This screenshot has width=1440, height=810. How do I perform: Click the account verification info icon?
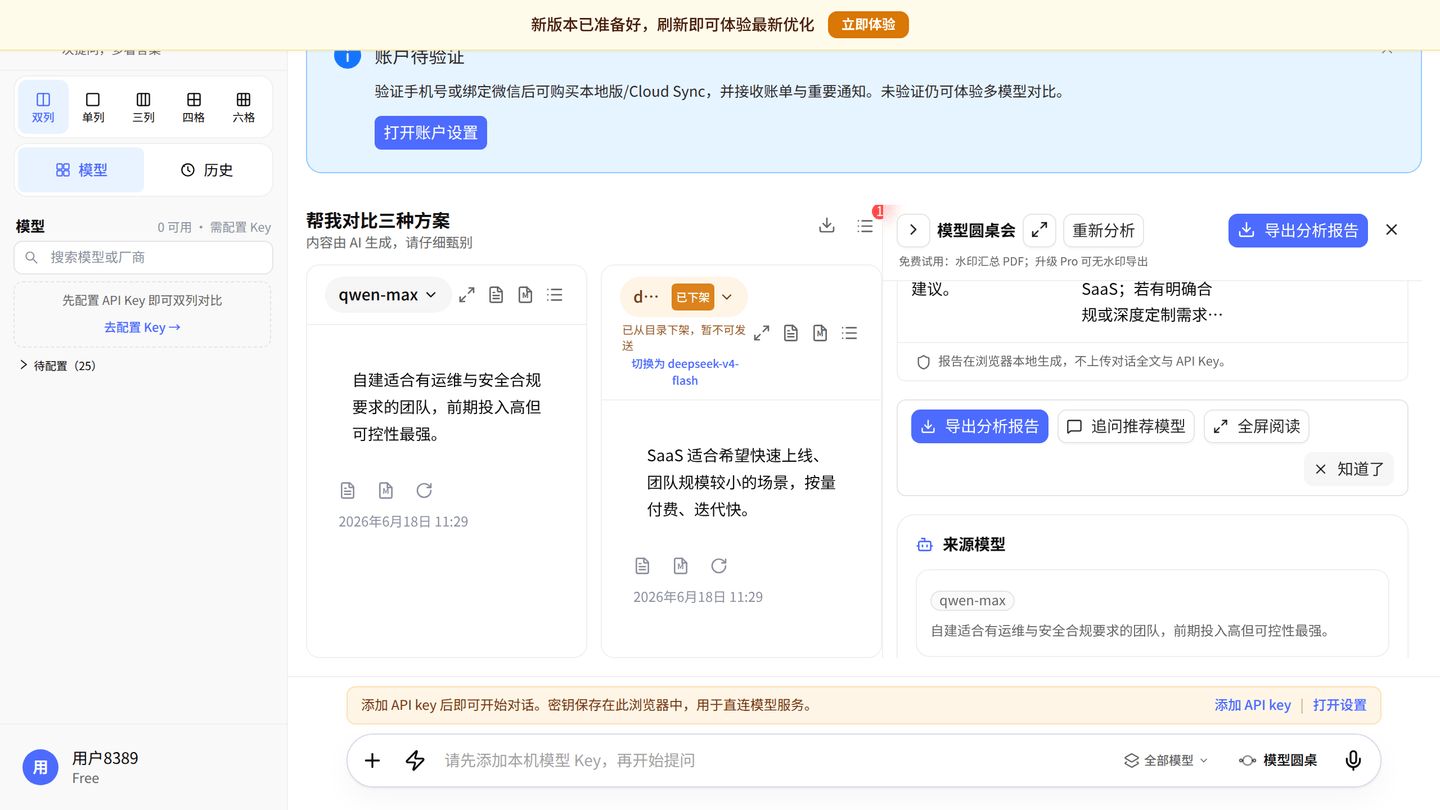pyautogui.click(x=347, y=57)
